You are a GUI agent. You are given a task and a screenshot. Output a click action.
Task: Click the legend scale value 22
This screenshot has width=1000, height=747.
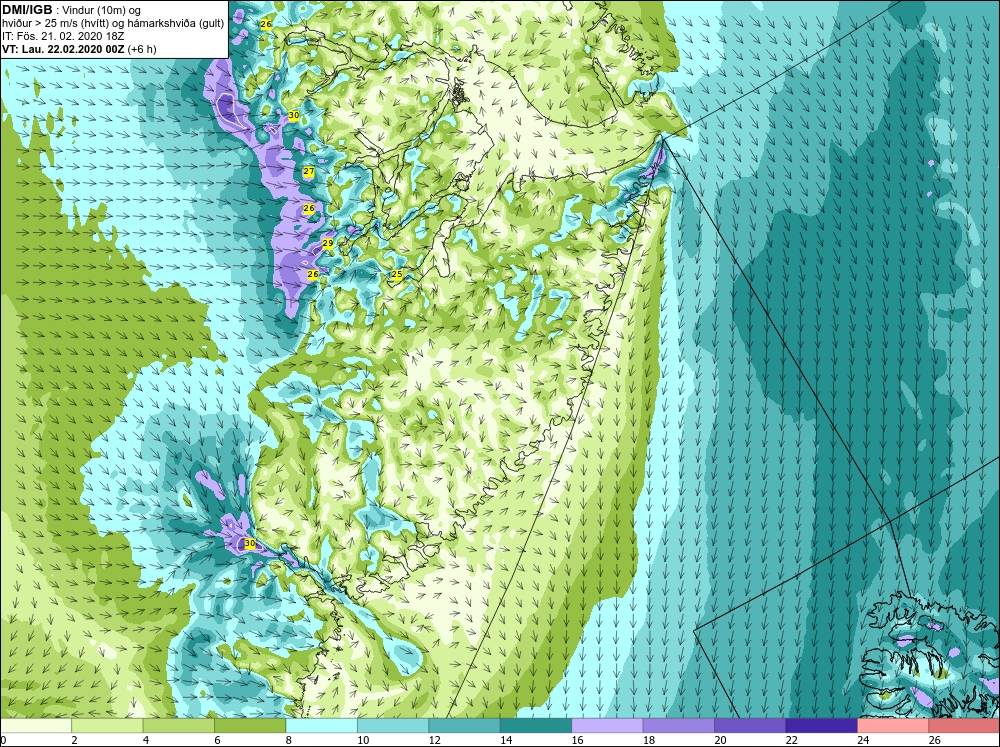(791, 740)
